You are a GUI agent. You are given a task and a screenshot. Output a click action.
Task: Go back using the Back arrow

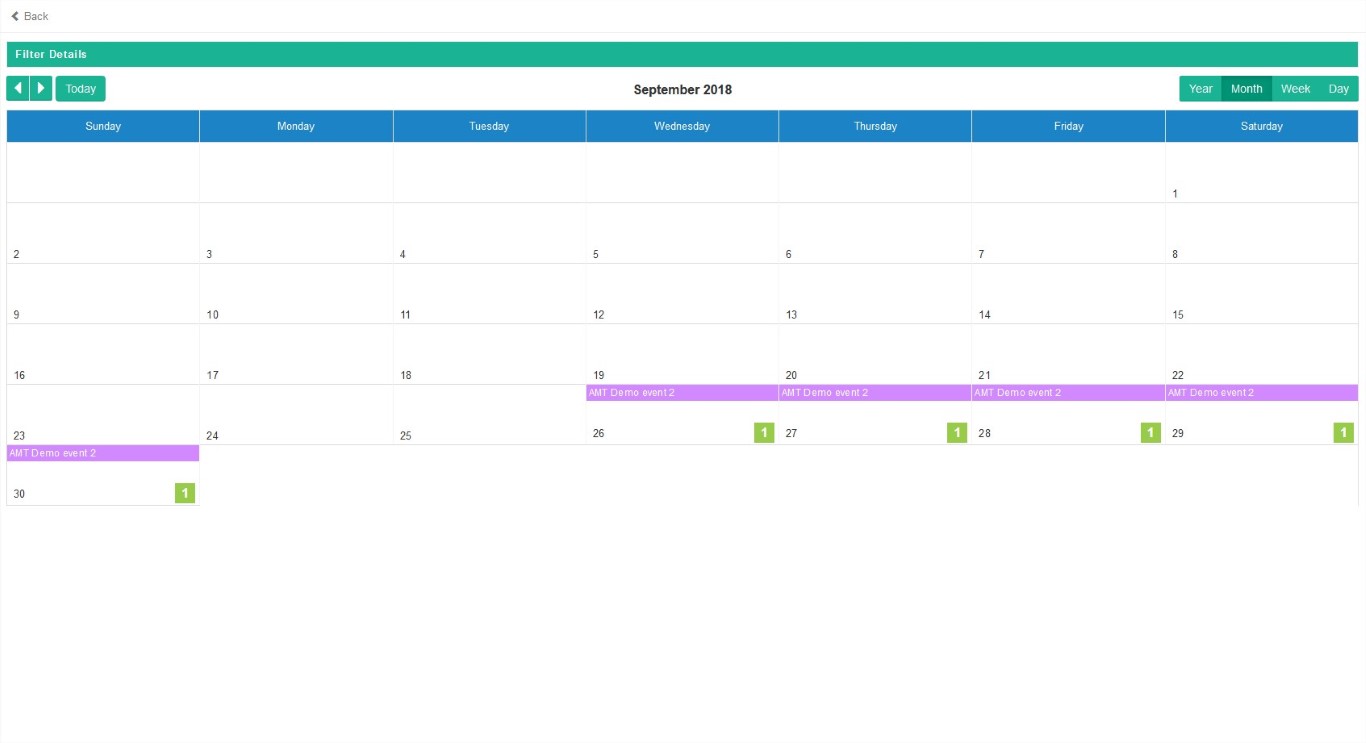15,16
